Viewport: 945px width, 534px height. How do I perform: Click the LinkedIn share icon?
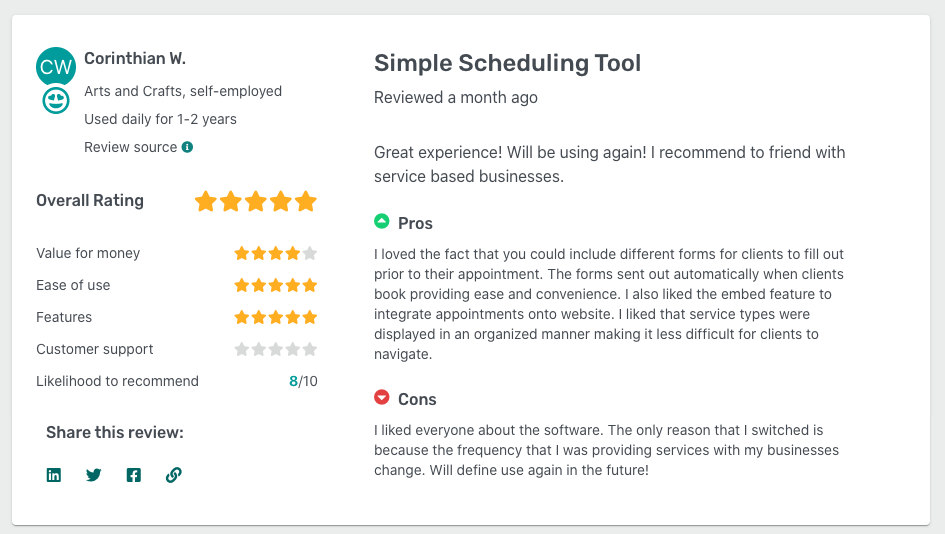tap(54, 475)
